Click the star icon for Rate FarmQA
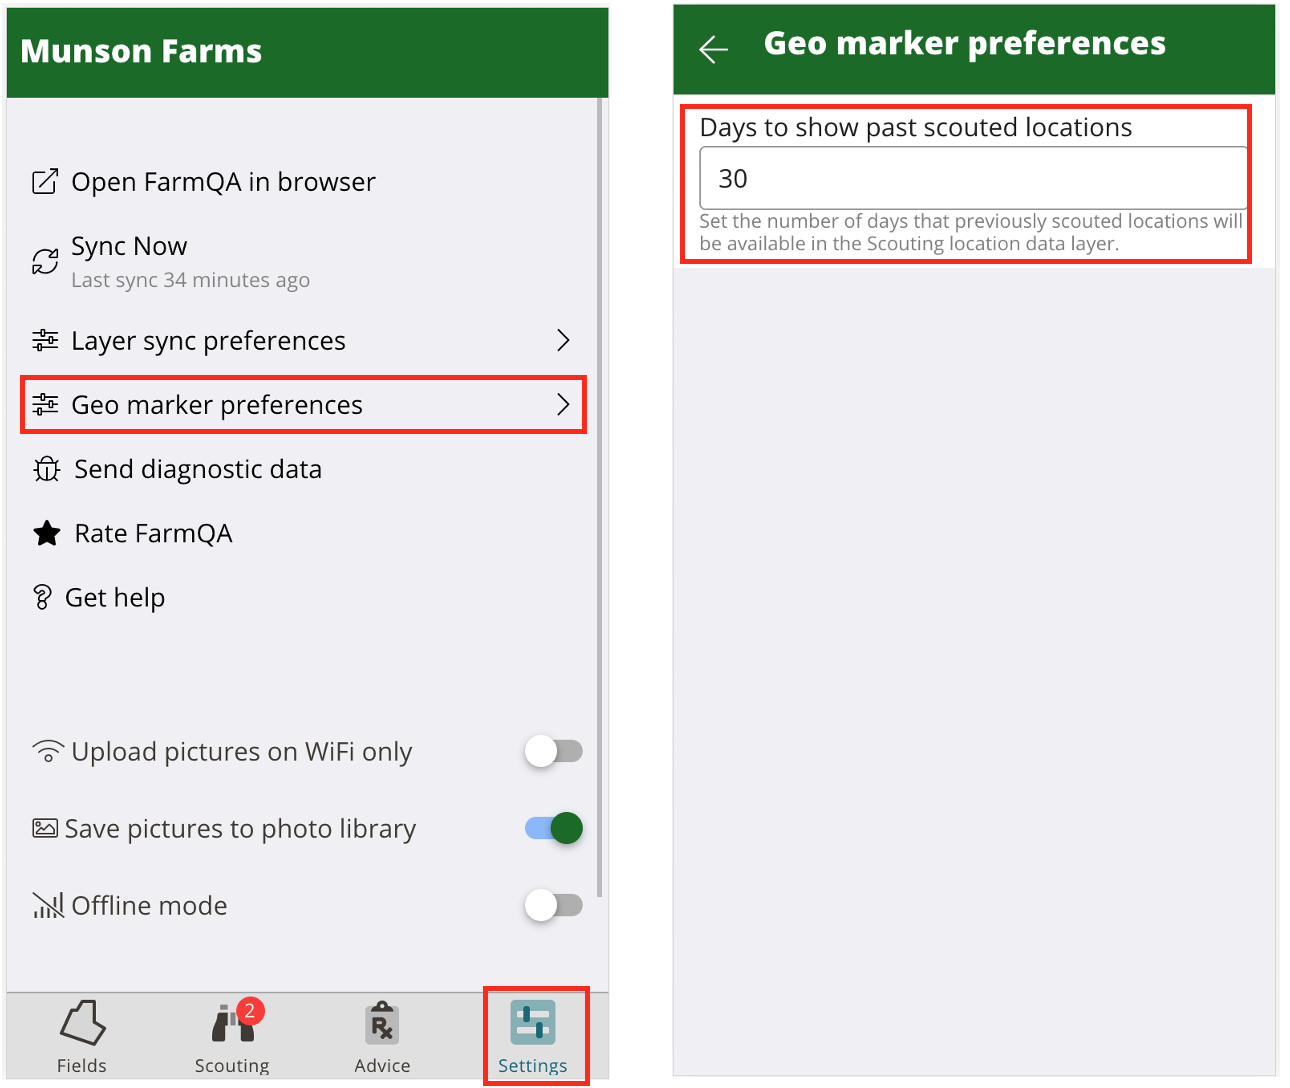The width and height of the screenshot is (1290, 1088). (x=46, y=533)
